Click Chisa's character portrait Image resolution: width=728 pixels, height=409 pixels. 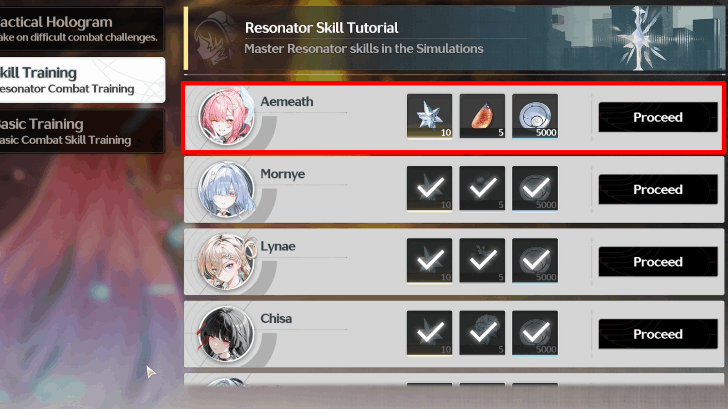(226, 334)
